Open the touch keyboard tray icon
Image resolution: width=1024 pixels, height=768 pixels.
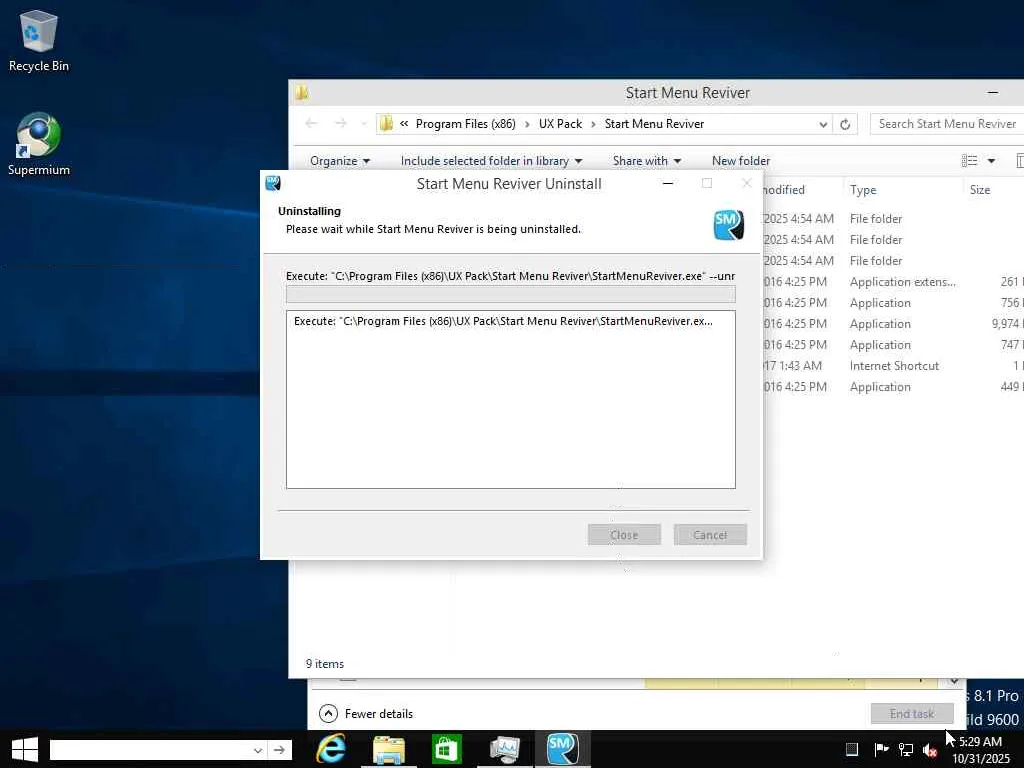click(852, 749)
